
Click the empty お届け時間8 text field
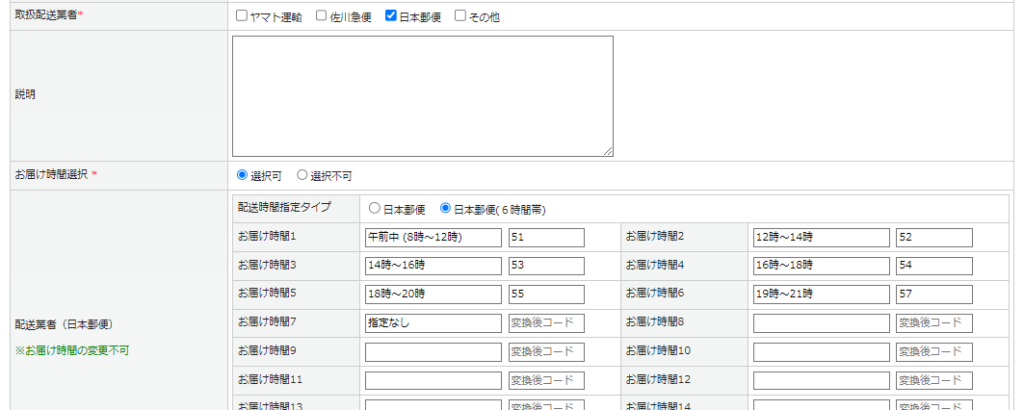[x=821, y=323]
